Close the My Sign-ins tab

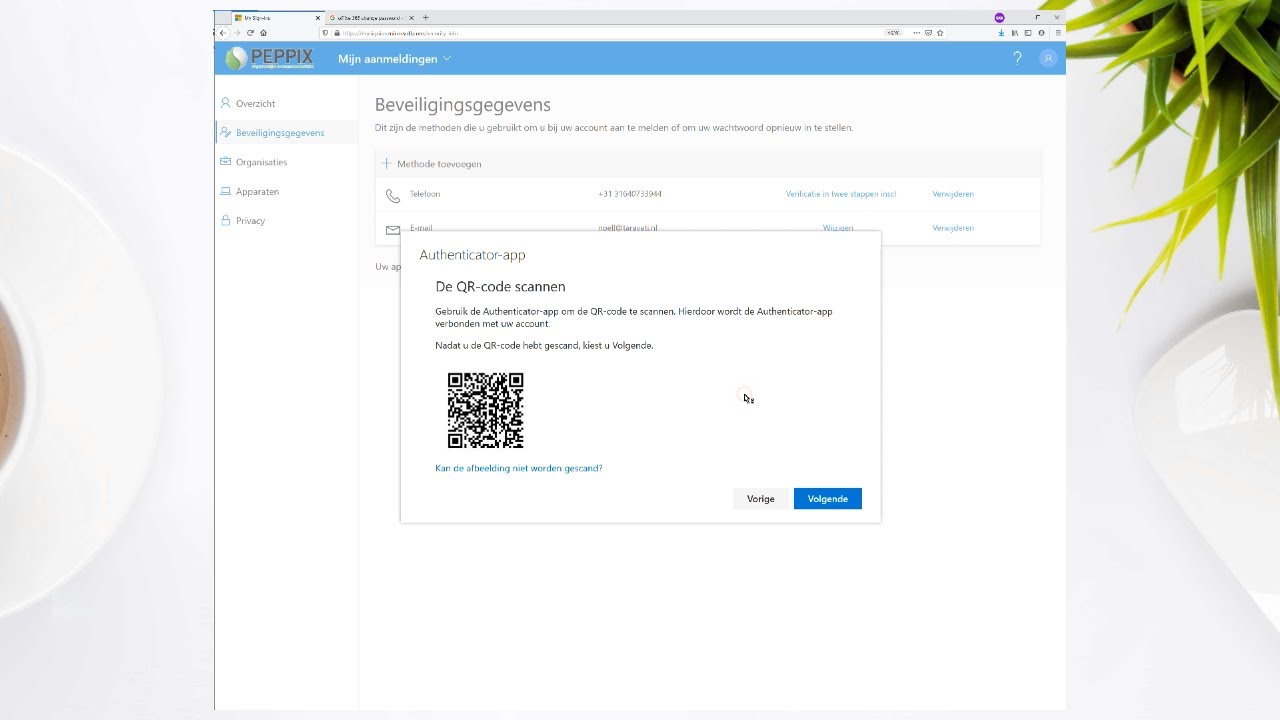(318, 18)
